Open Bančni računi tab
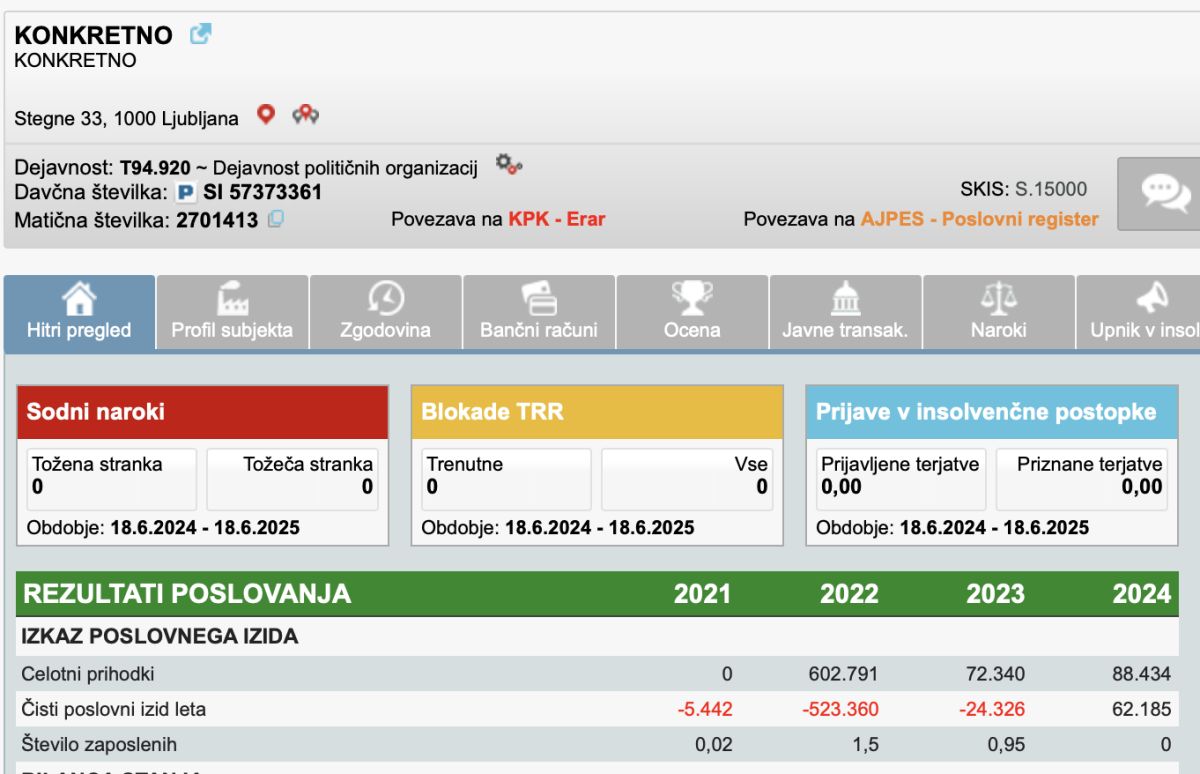 (539, 313)
